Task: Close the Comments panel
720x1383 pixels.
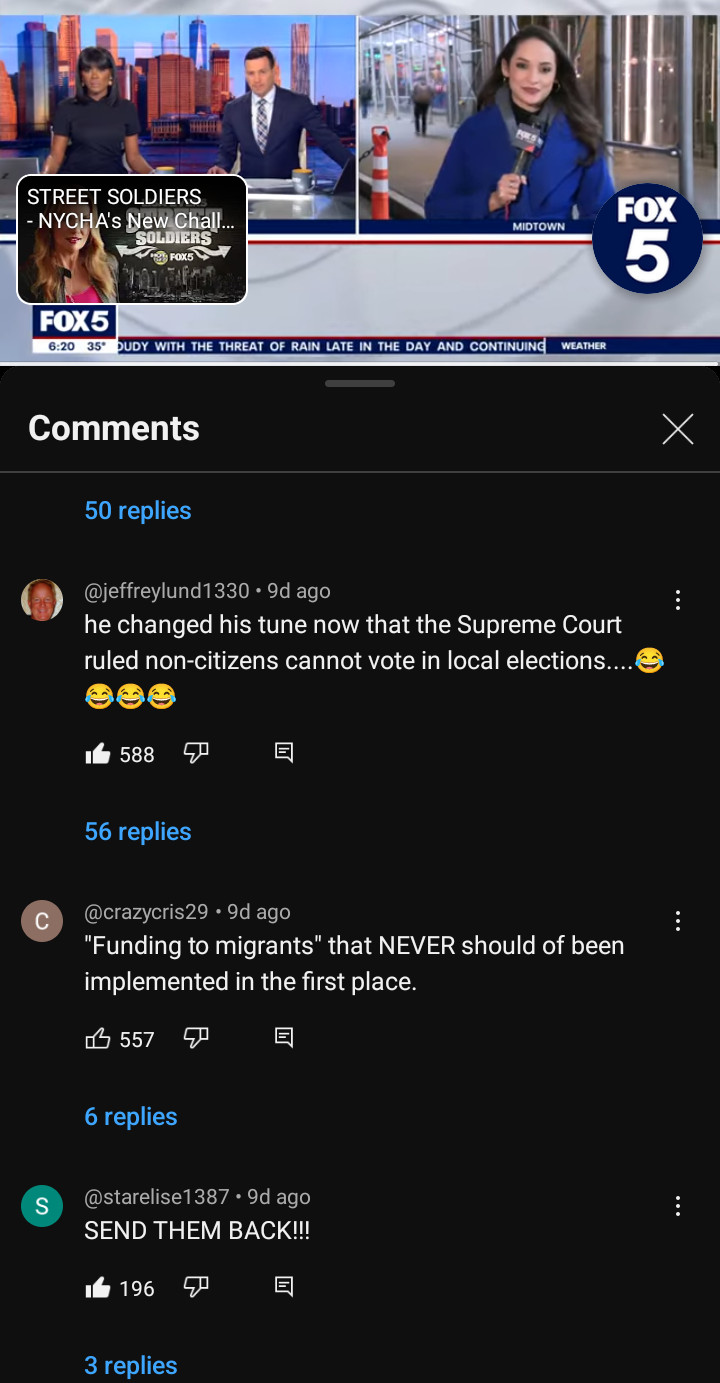Action: tap(678, 429)
